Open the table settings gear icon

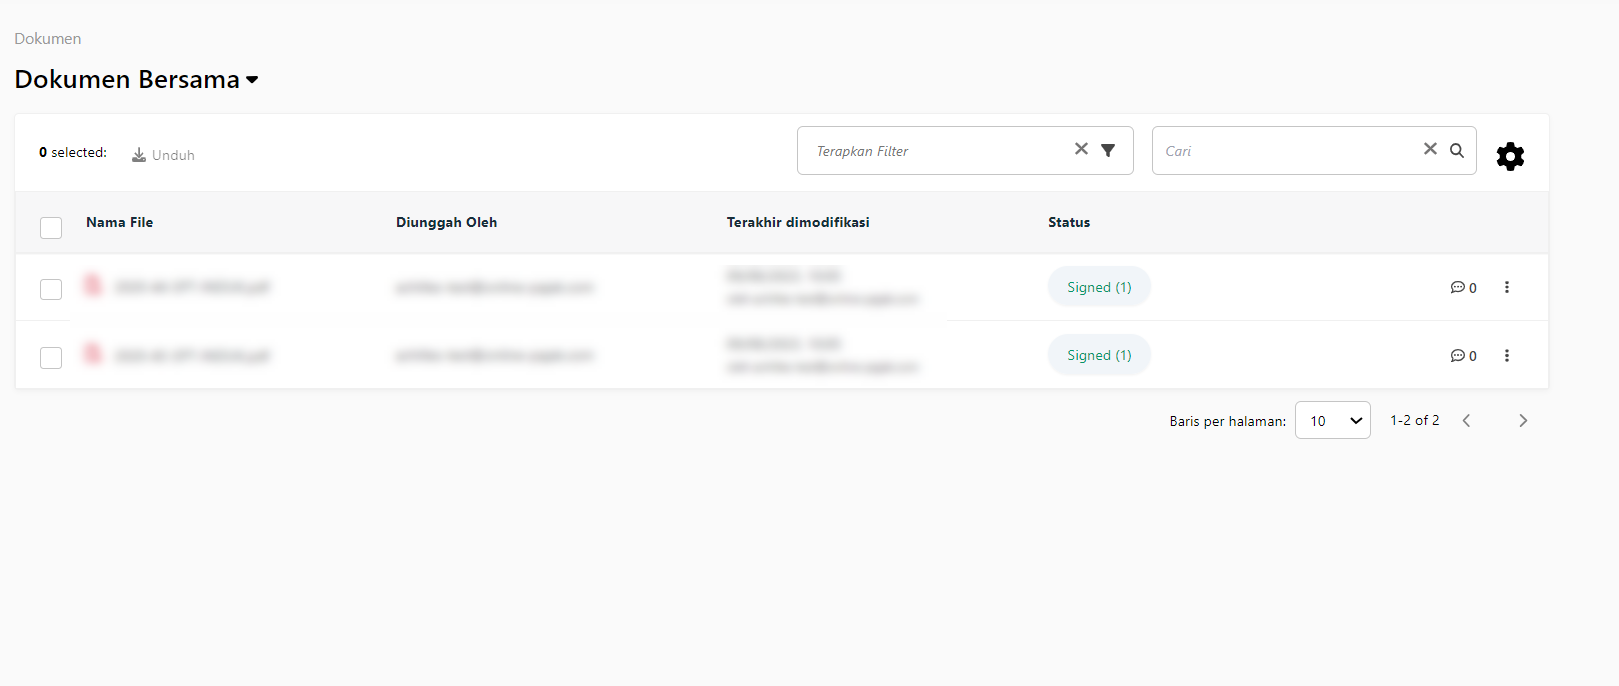pyautogui.click(x=1510, y=156)
